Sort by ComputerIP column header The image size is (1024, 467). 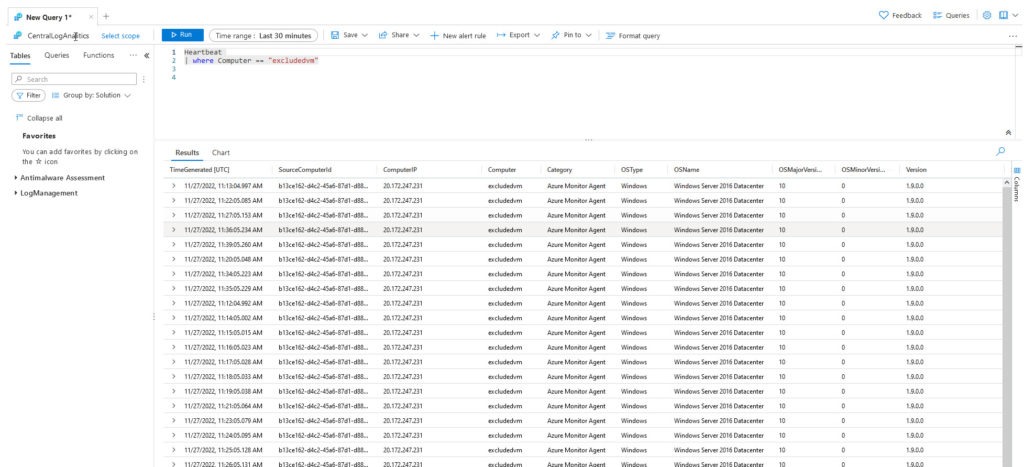point(400,170)
